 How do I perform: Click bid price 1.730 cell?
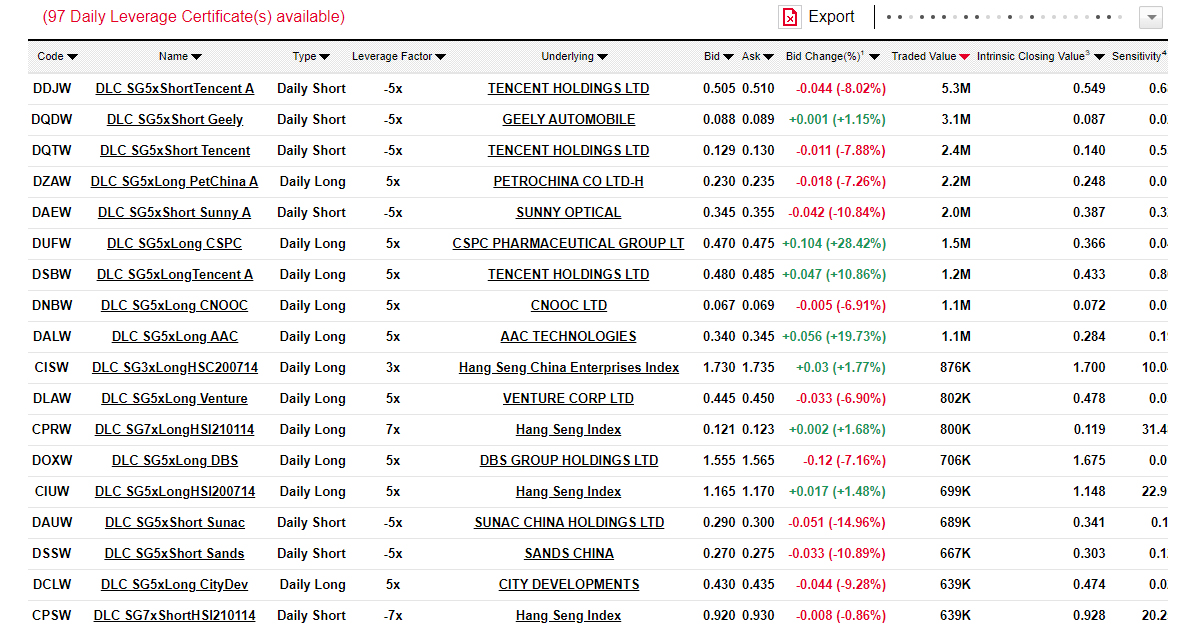(x=719, y=368)
